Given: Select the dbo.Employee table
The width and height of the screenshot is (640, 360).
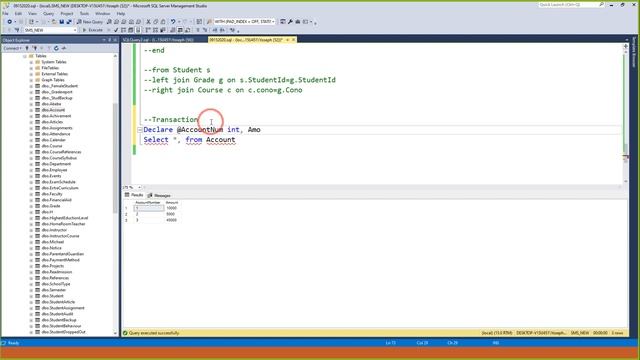Looking at the screenshot, I should coord(54,170).
